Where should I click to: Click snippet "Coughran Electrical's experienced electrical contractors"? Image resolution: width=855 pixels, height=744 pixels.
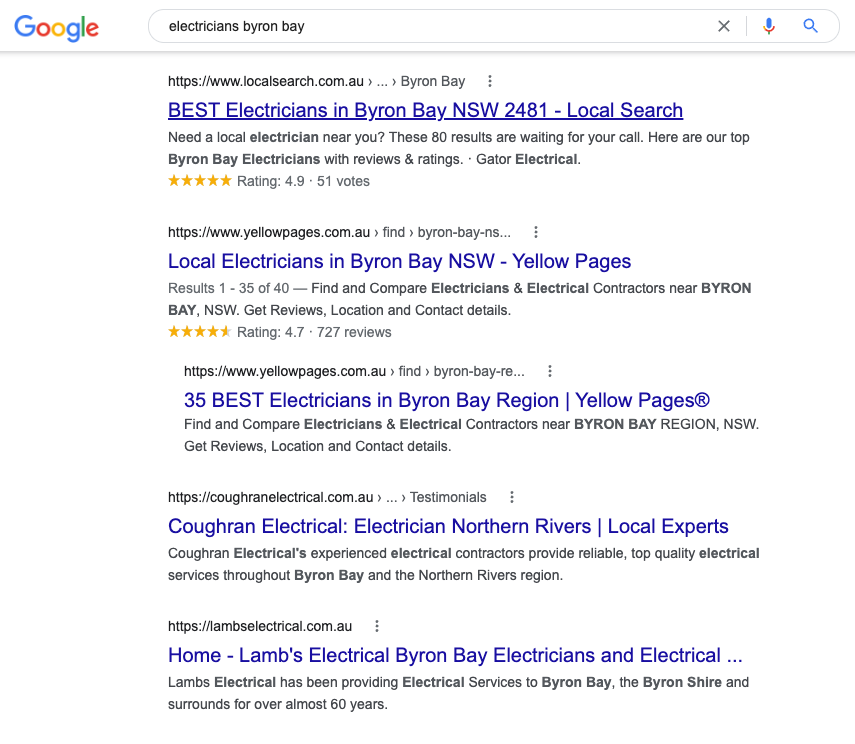(463, 564)
